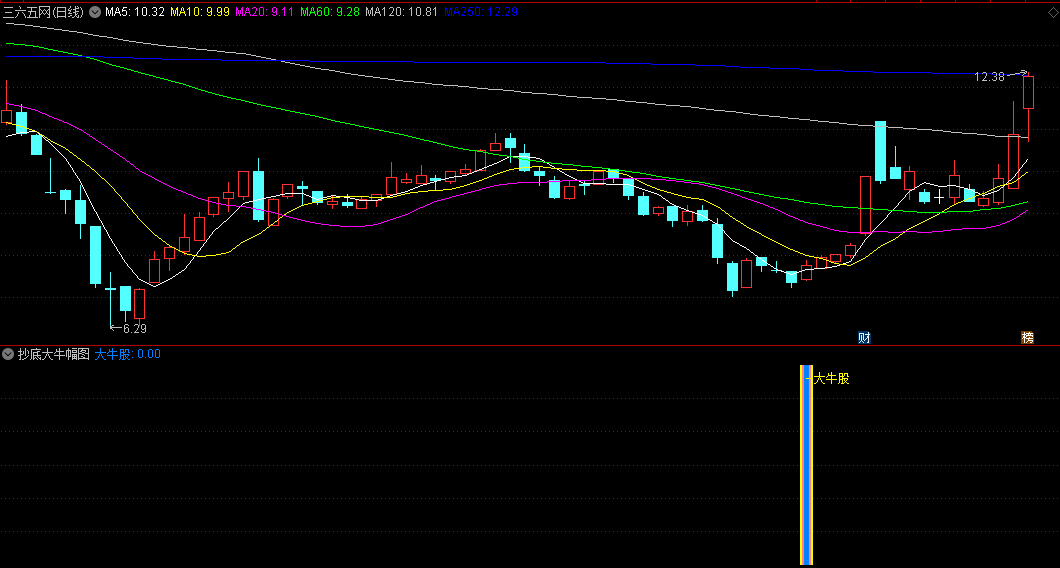Click the 抄底大牛幅图 indicator name

pyautogui.click(x=53, y=354)
